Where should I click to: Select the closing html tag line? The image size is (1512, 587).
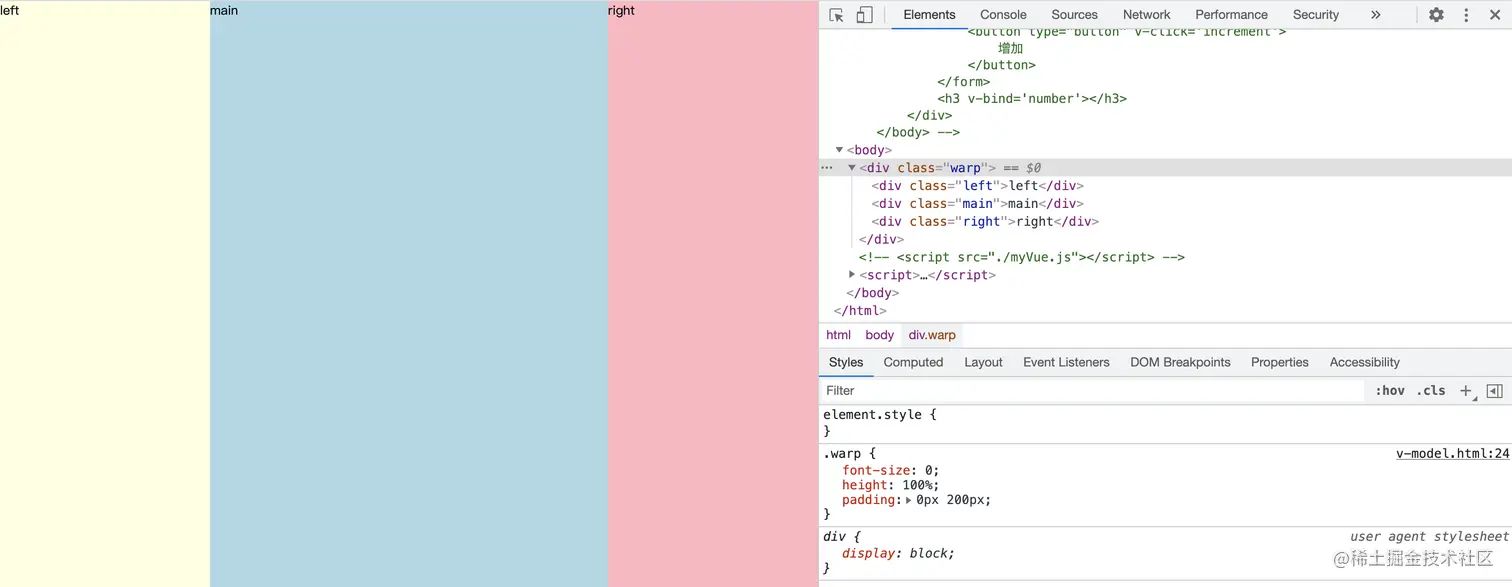tap(860, 311)
